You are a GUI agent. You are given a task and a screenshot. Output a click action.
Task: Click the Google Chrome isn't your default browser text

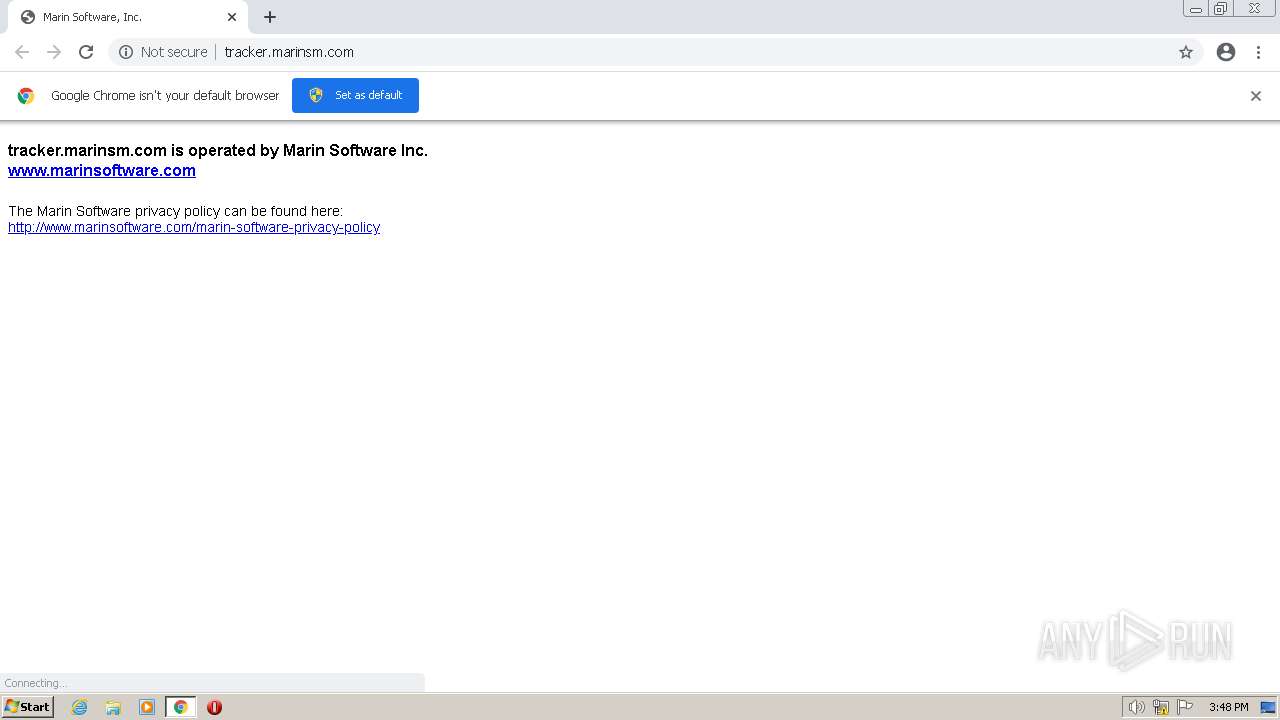[165, 96]
